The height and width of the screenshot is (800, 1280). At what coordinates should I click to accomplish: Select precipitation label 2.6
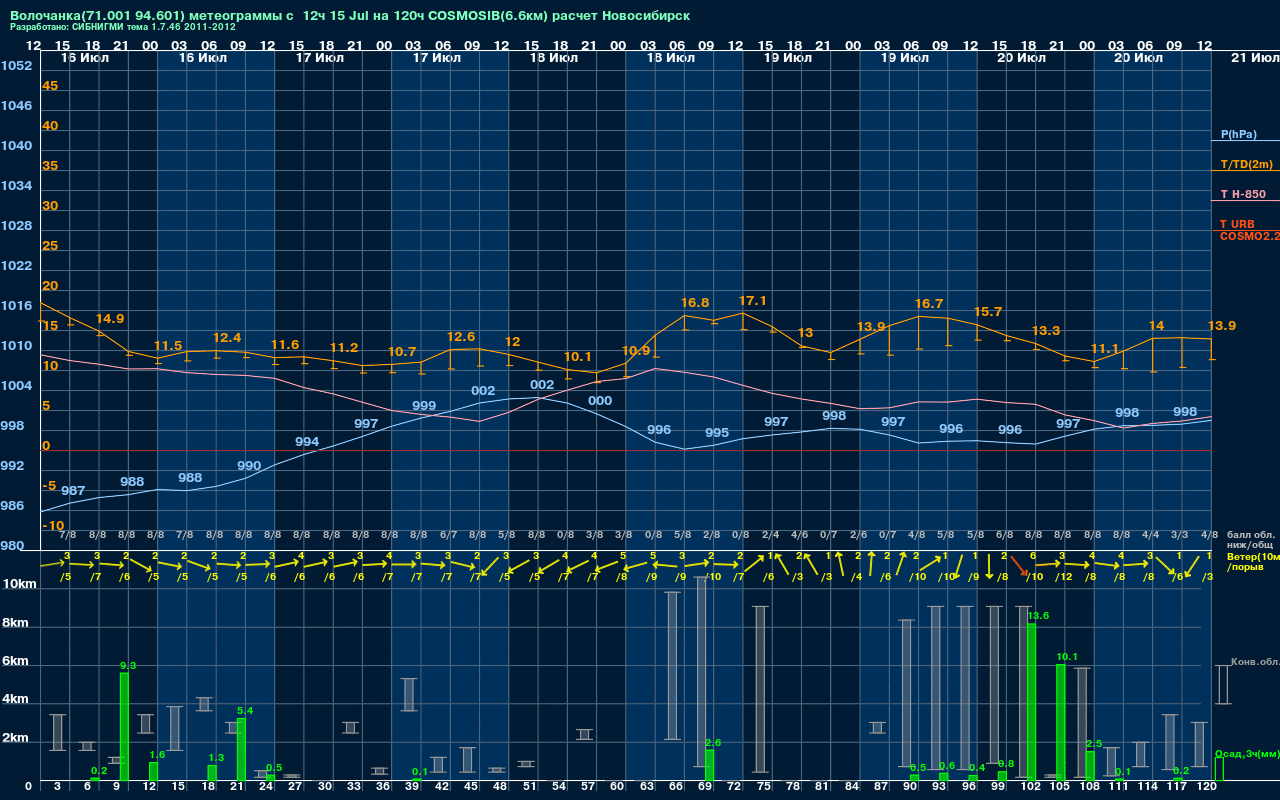(x=713, y=743)
